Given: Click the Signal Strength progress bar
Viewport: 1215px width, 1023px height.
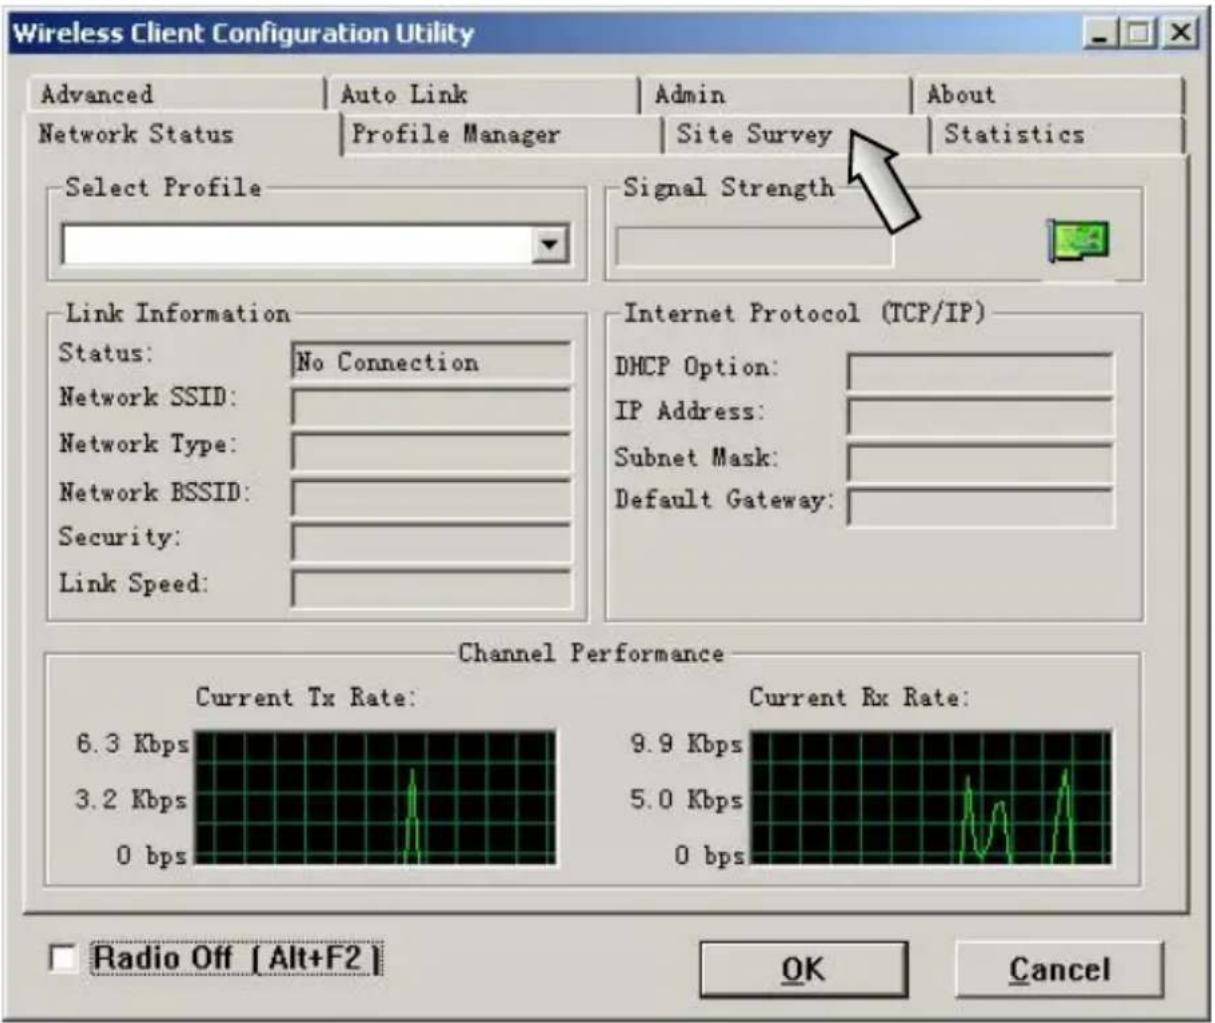Looking at the screenshot, I should tap(754, 246).
